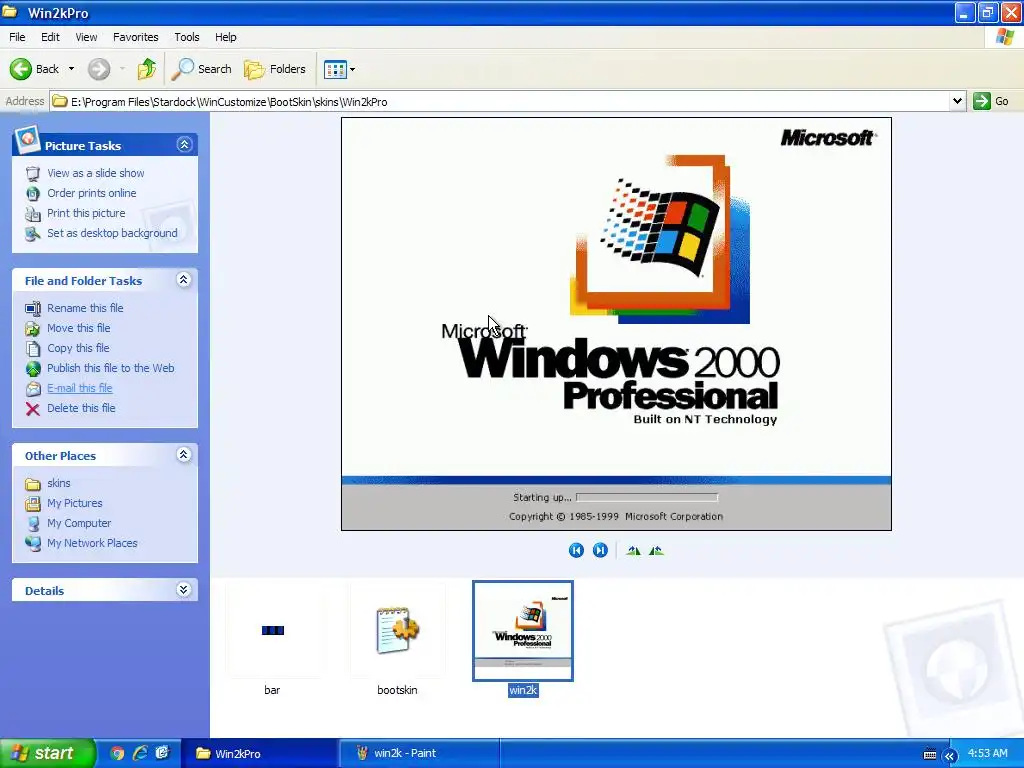This screenshot has width=1024, height=768.
Task: Click the win2k file name label
Action: [523, 690]
